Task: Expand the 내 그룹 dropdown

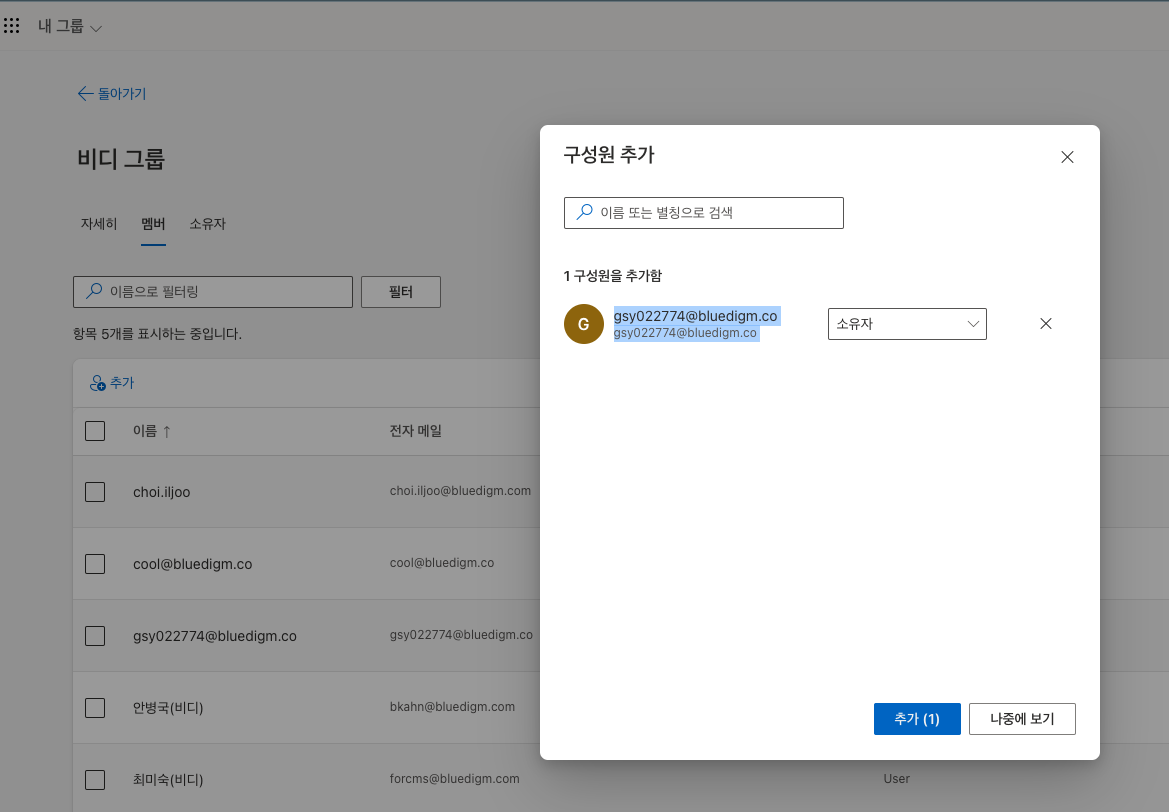Action: pos(69,27)
